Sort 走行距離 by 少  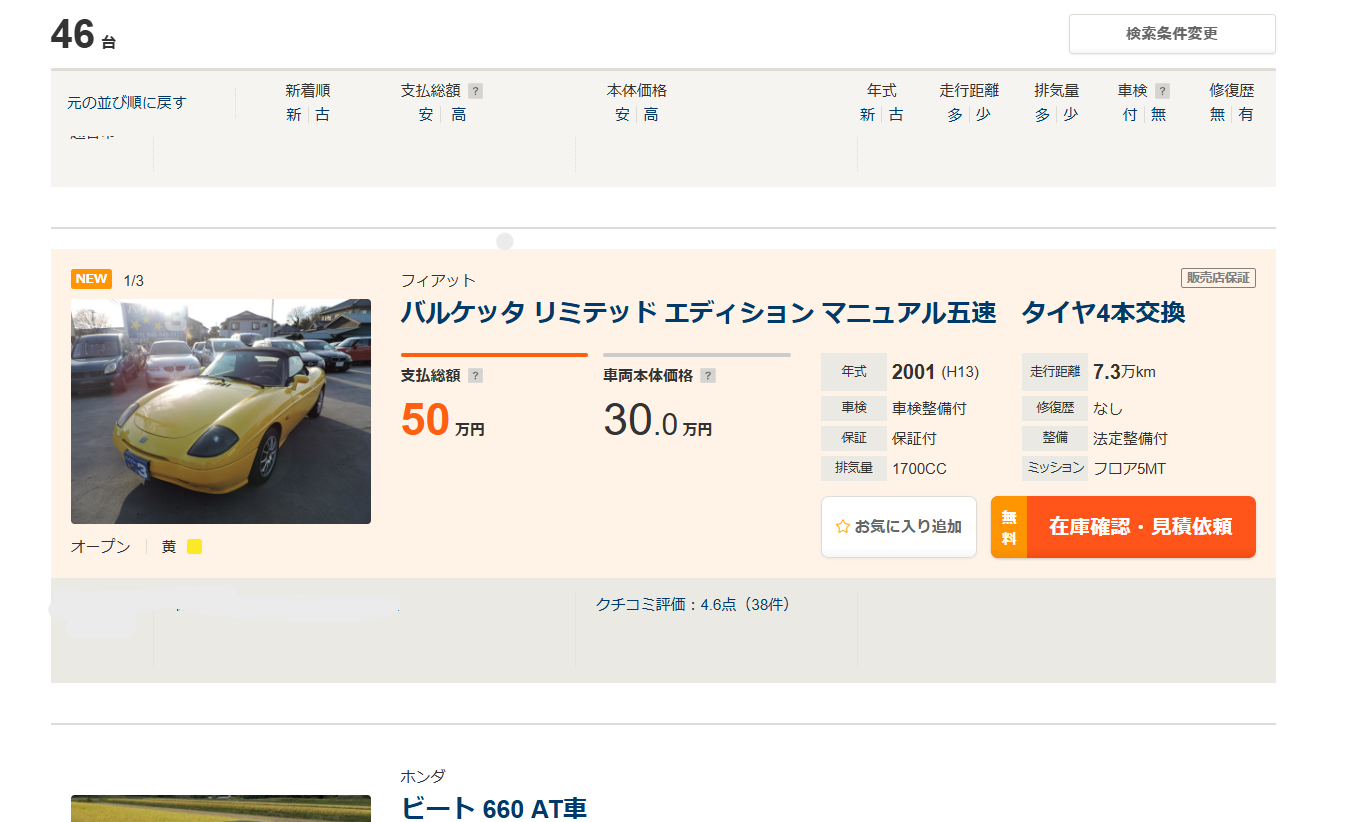coord(984,114)
